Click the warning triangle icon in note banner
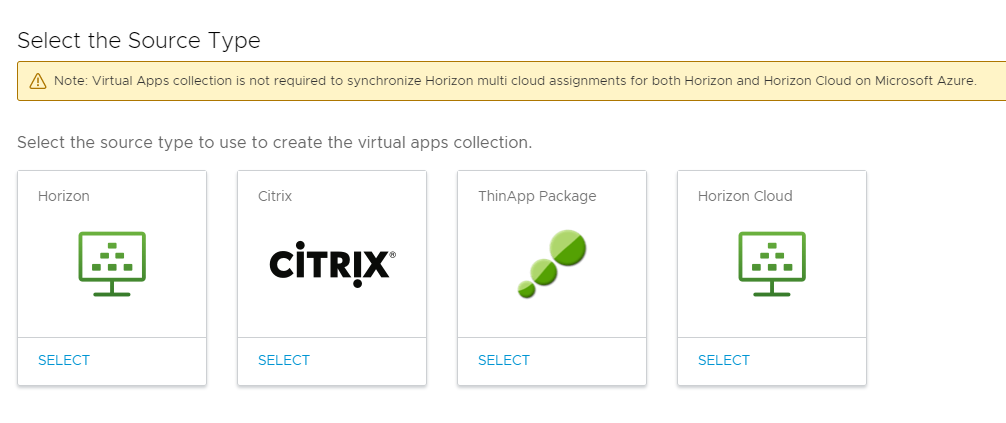The width and height of the screenshot is (1006, 423). pyautogui.click(x=38, y=81)
